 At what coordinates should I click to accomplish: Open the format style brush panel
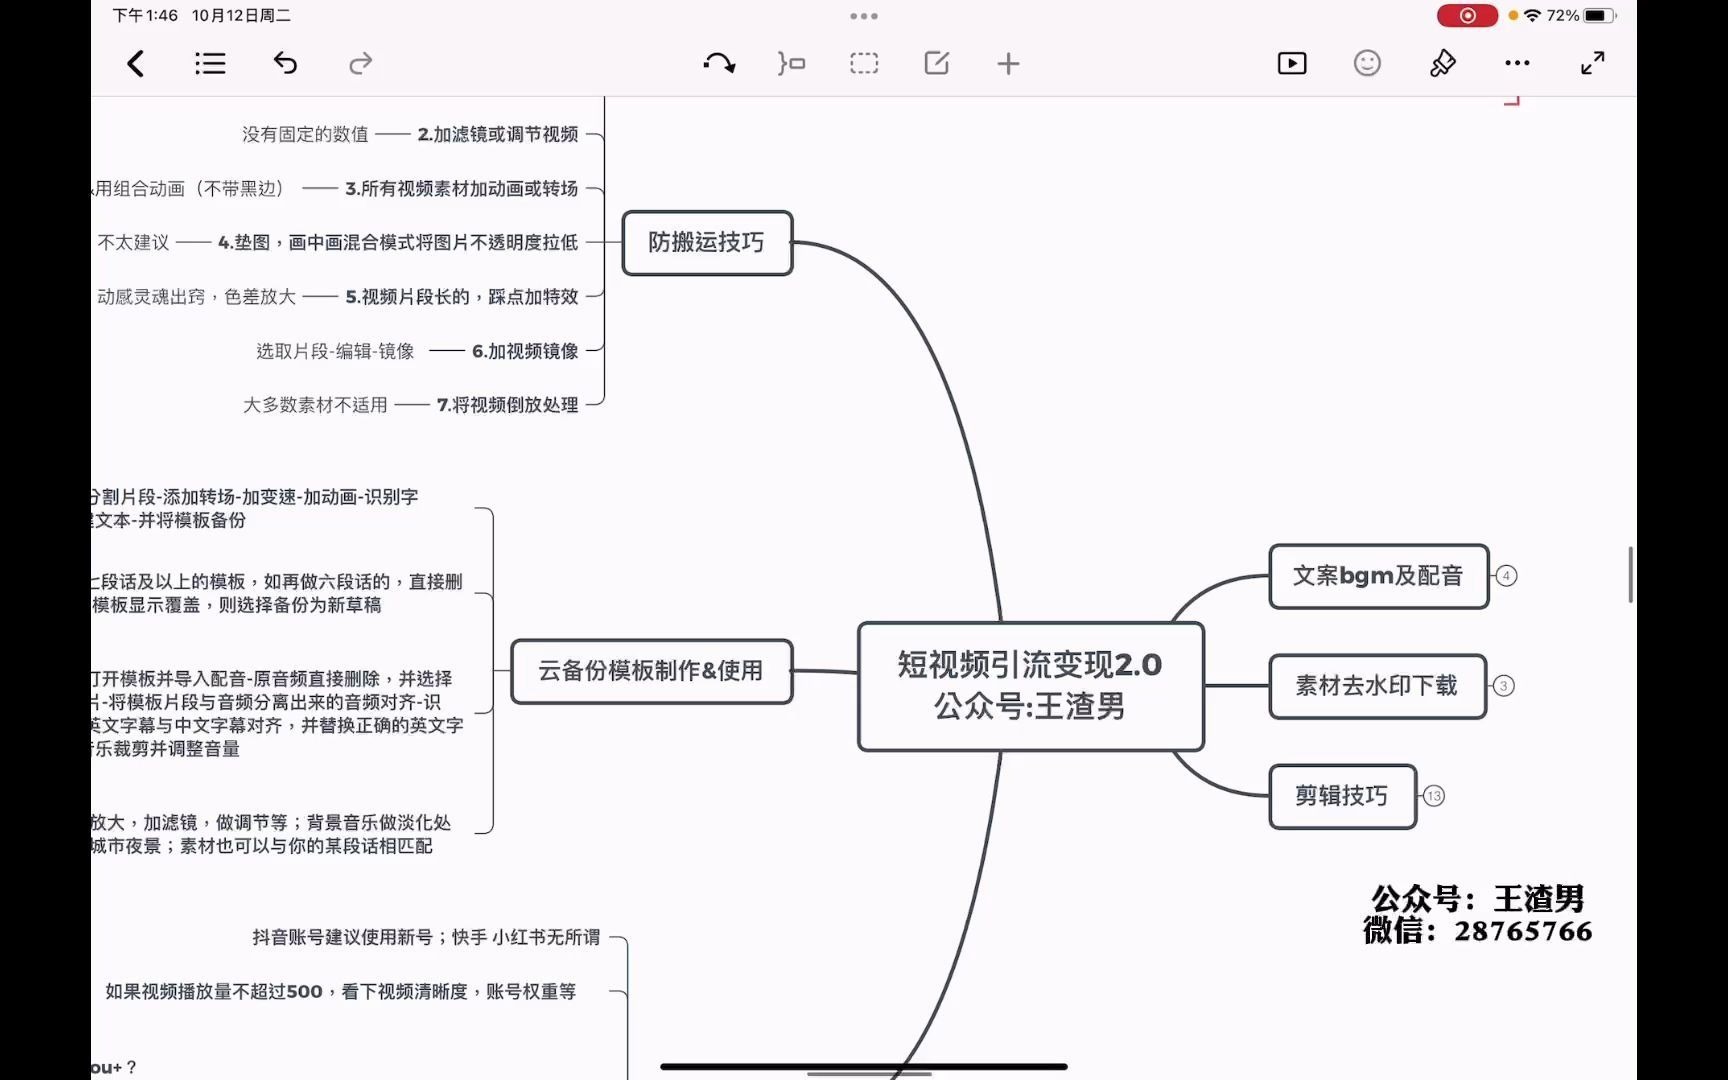coord(1442,64)
